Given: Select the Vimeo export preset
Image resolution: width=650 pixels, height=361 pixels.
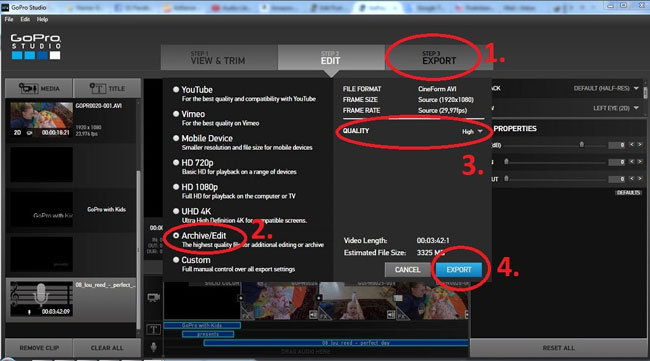Looking at the screenshot, I should point(176,114).
